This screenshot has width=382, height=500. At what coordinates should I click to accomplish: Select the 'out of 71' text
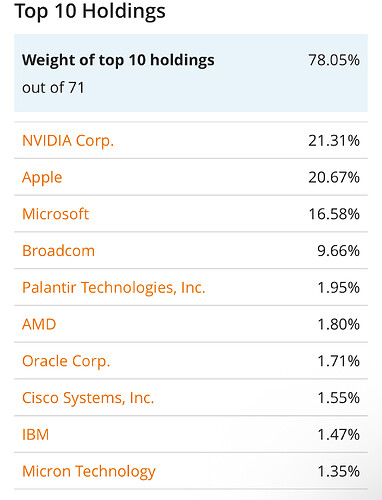(53, 88)
